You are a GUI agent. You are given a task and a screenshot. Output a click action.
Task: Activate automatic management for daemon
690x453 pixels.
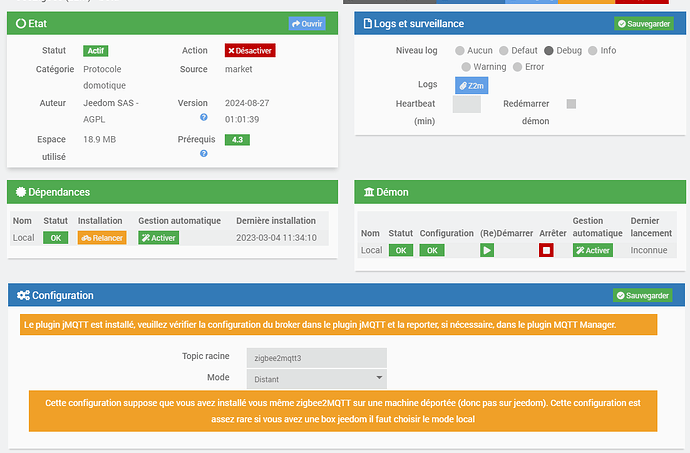593,250
